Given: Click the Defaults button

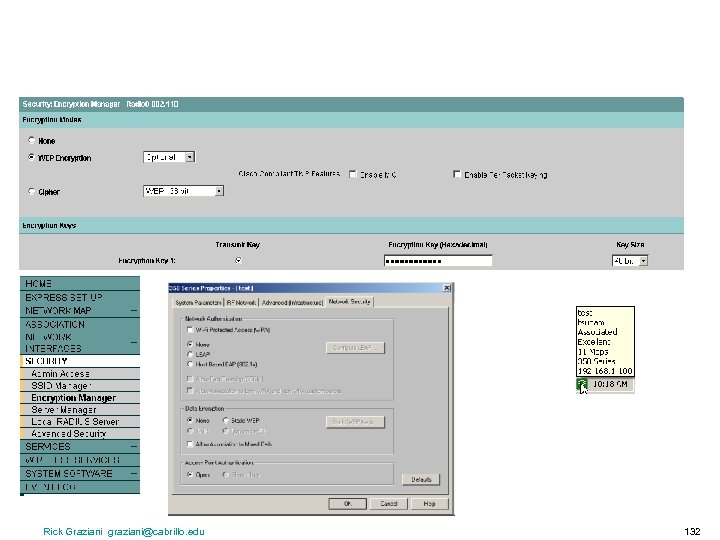Looking at the screenshot, I should click(421, 479).
